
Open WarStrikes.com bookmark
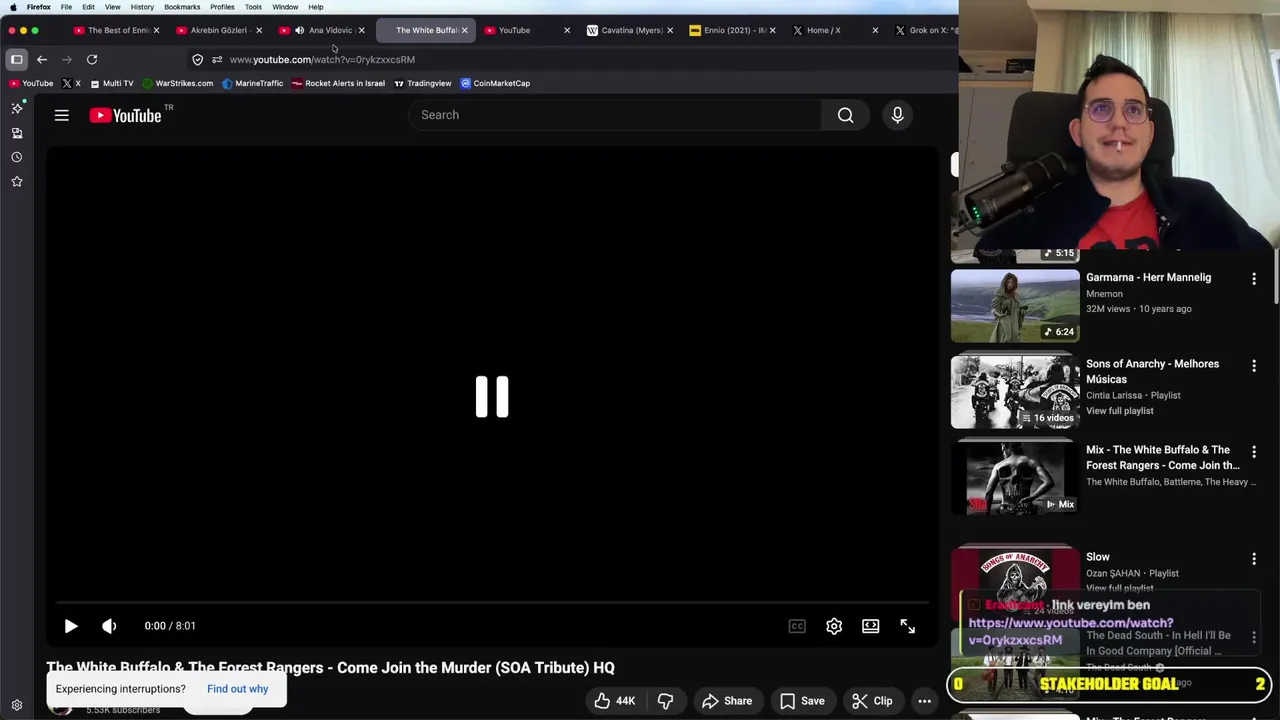pyautogui.click(x=178, y=84)
